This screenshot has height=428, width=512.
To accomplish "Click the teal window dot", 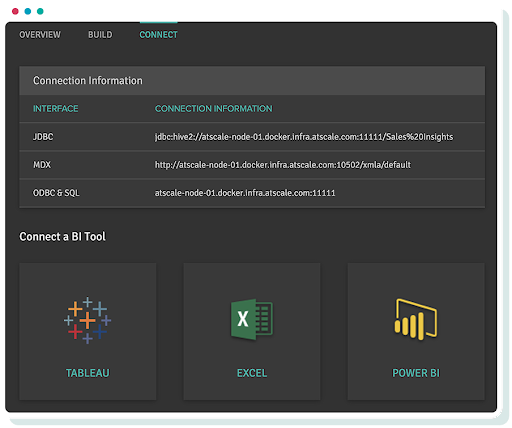I will click(40, 11).
